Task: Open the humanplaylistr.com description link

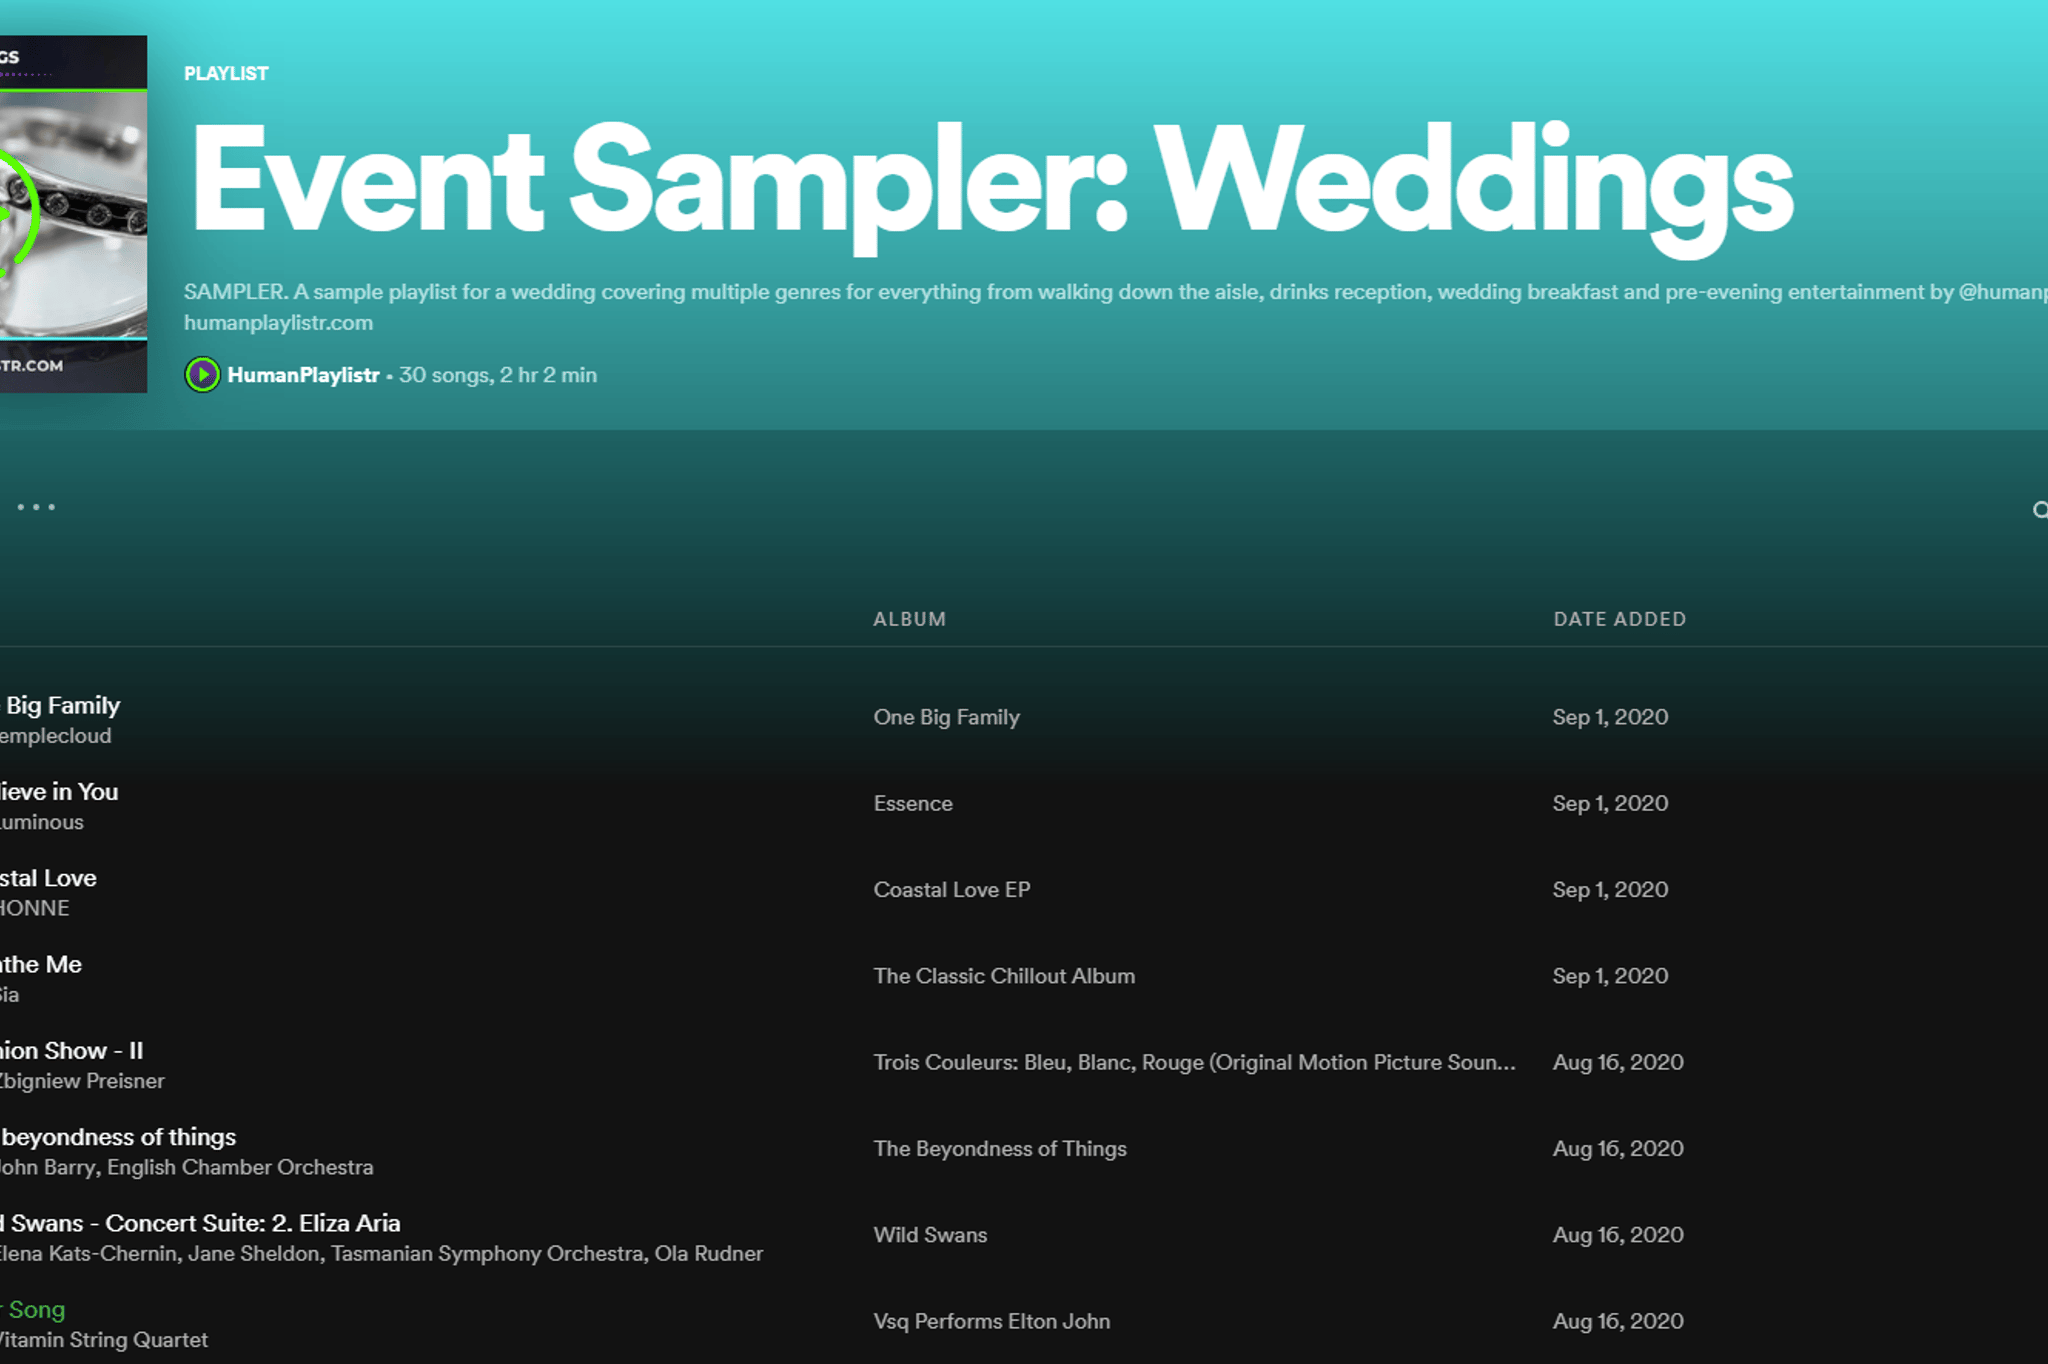Action: click(278, 323)
